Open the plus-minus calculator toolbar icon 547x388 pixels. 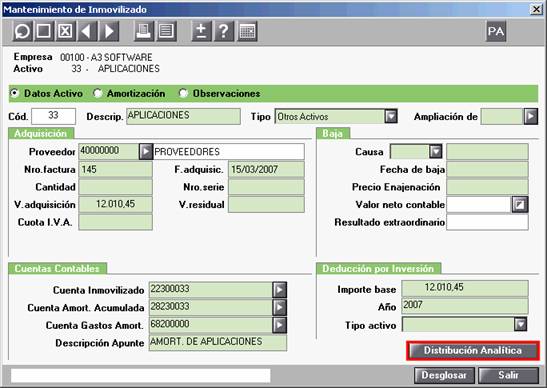[201, 31]
